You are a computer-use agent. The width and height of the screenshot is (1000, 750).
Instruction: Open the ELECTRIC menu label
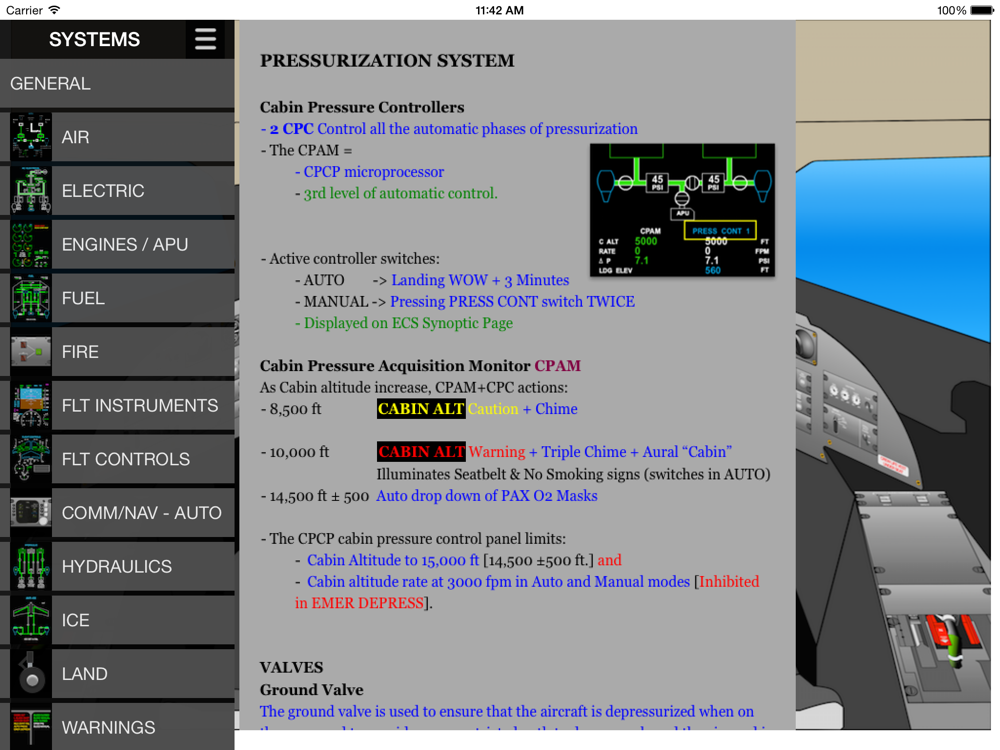(103, 191)
